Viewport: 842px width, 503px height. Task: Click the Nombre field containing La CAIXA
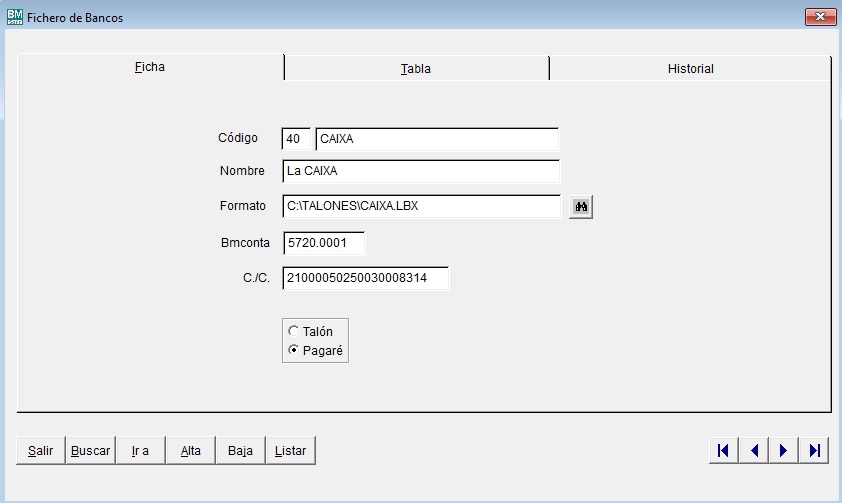point(420,172)
